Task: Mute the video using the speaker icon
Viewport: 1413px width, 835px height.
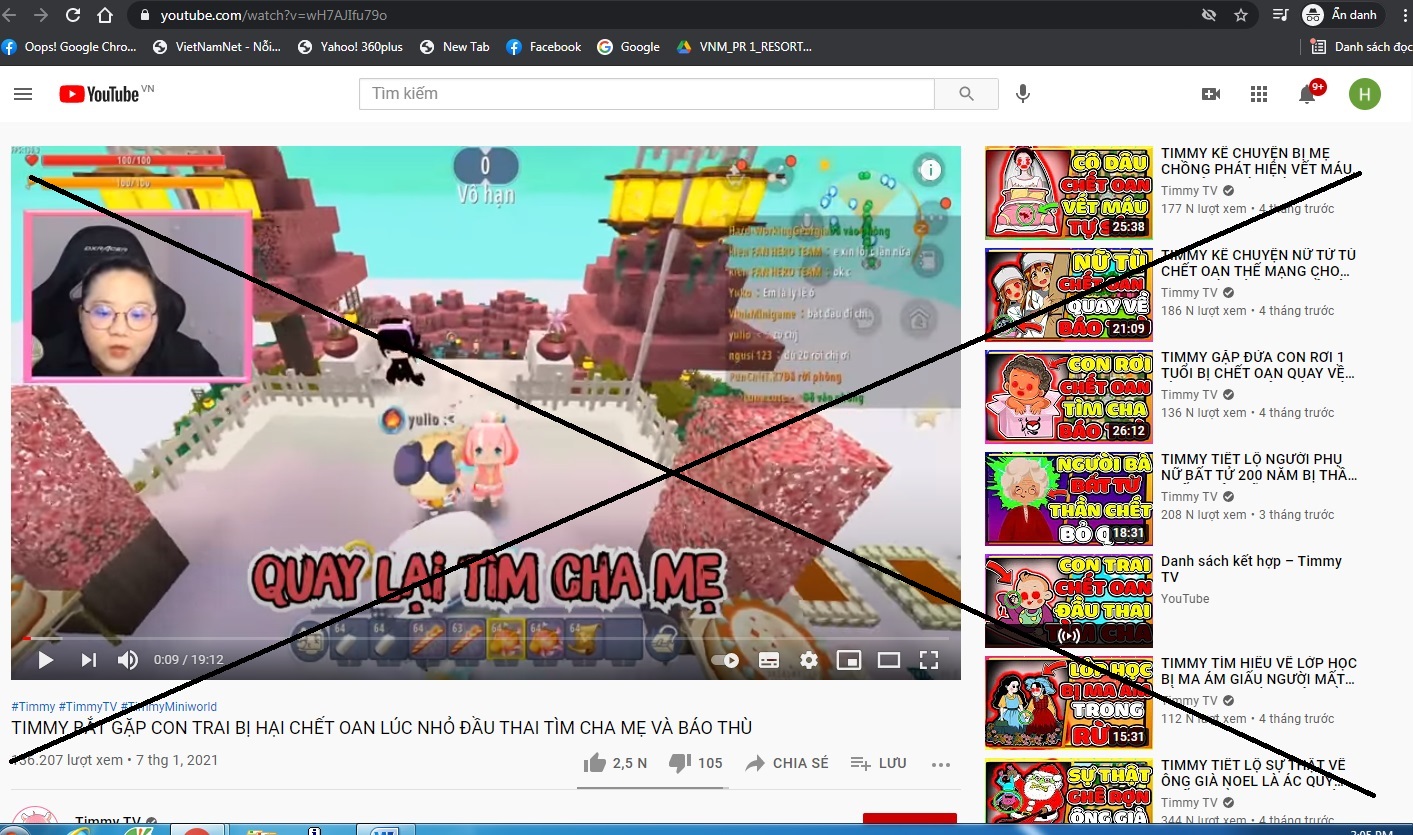Action: tap(128, 660)
